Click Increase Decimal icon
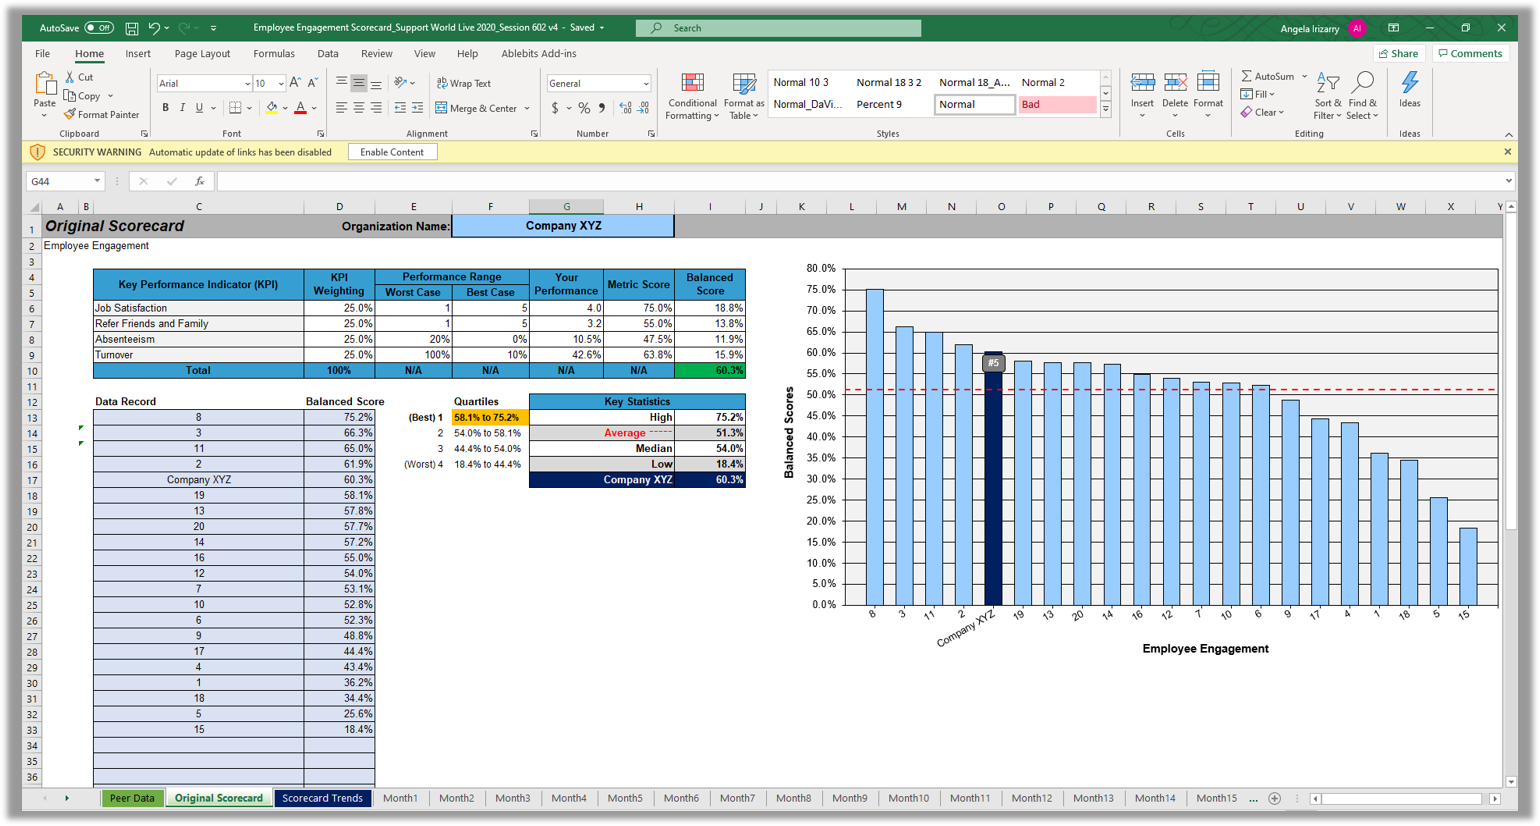 click(x=625, y=108)
